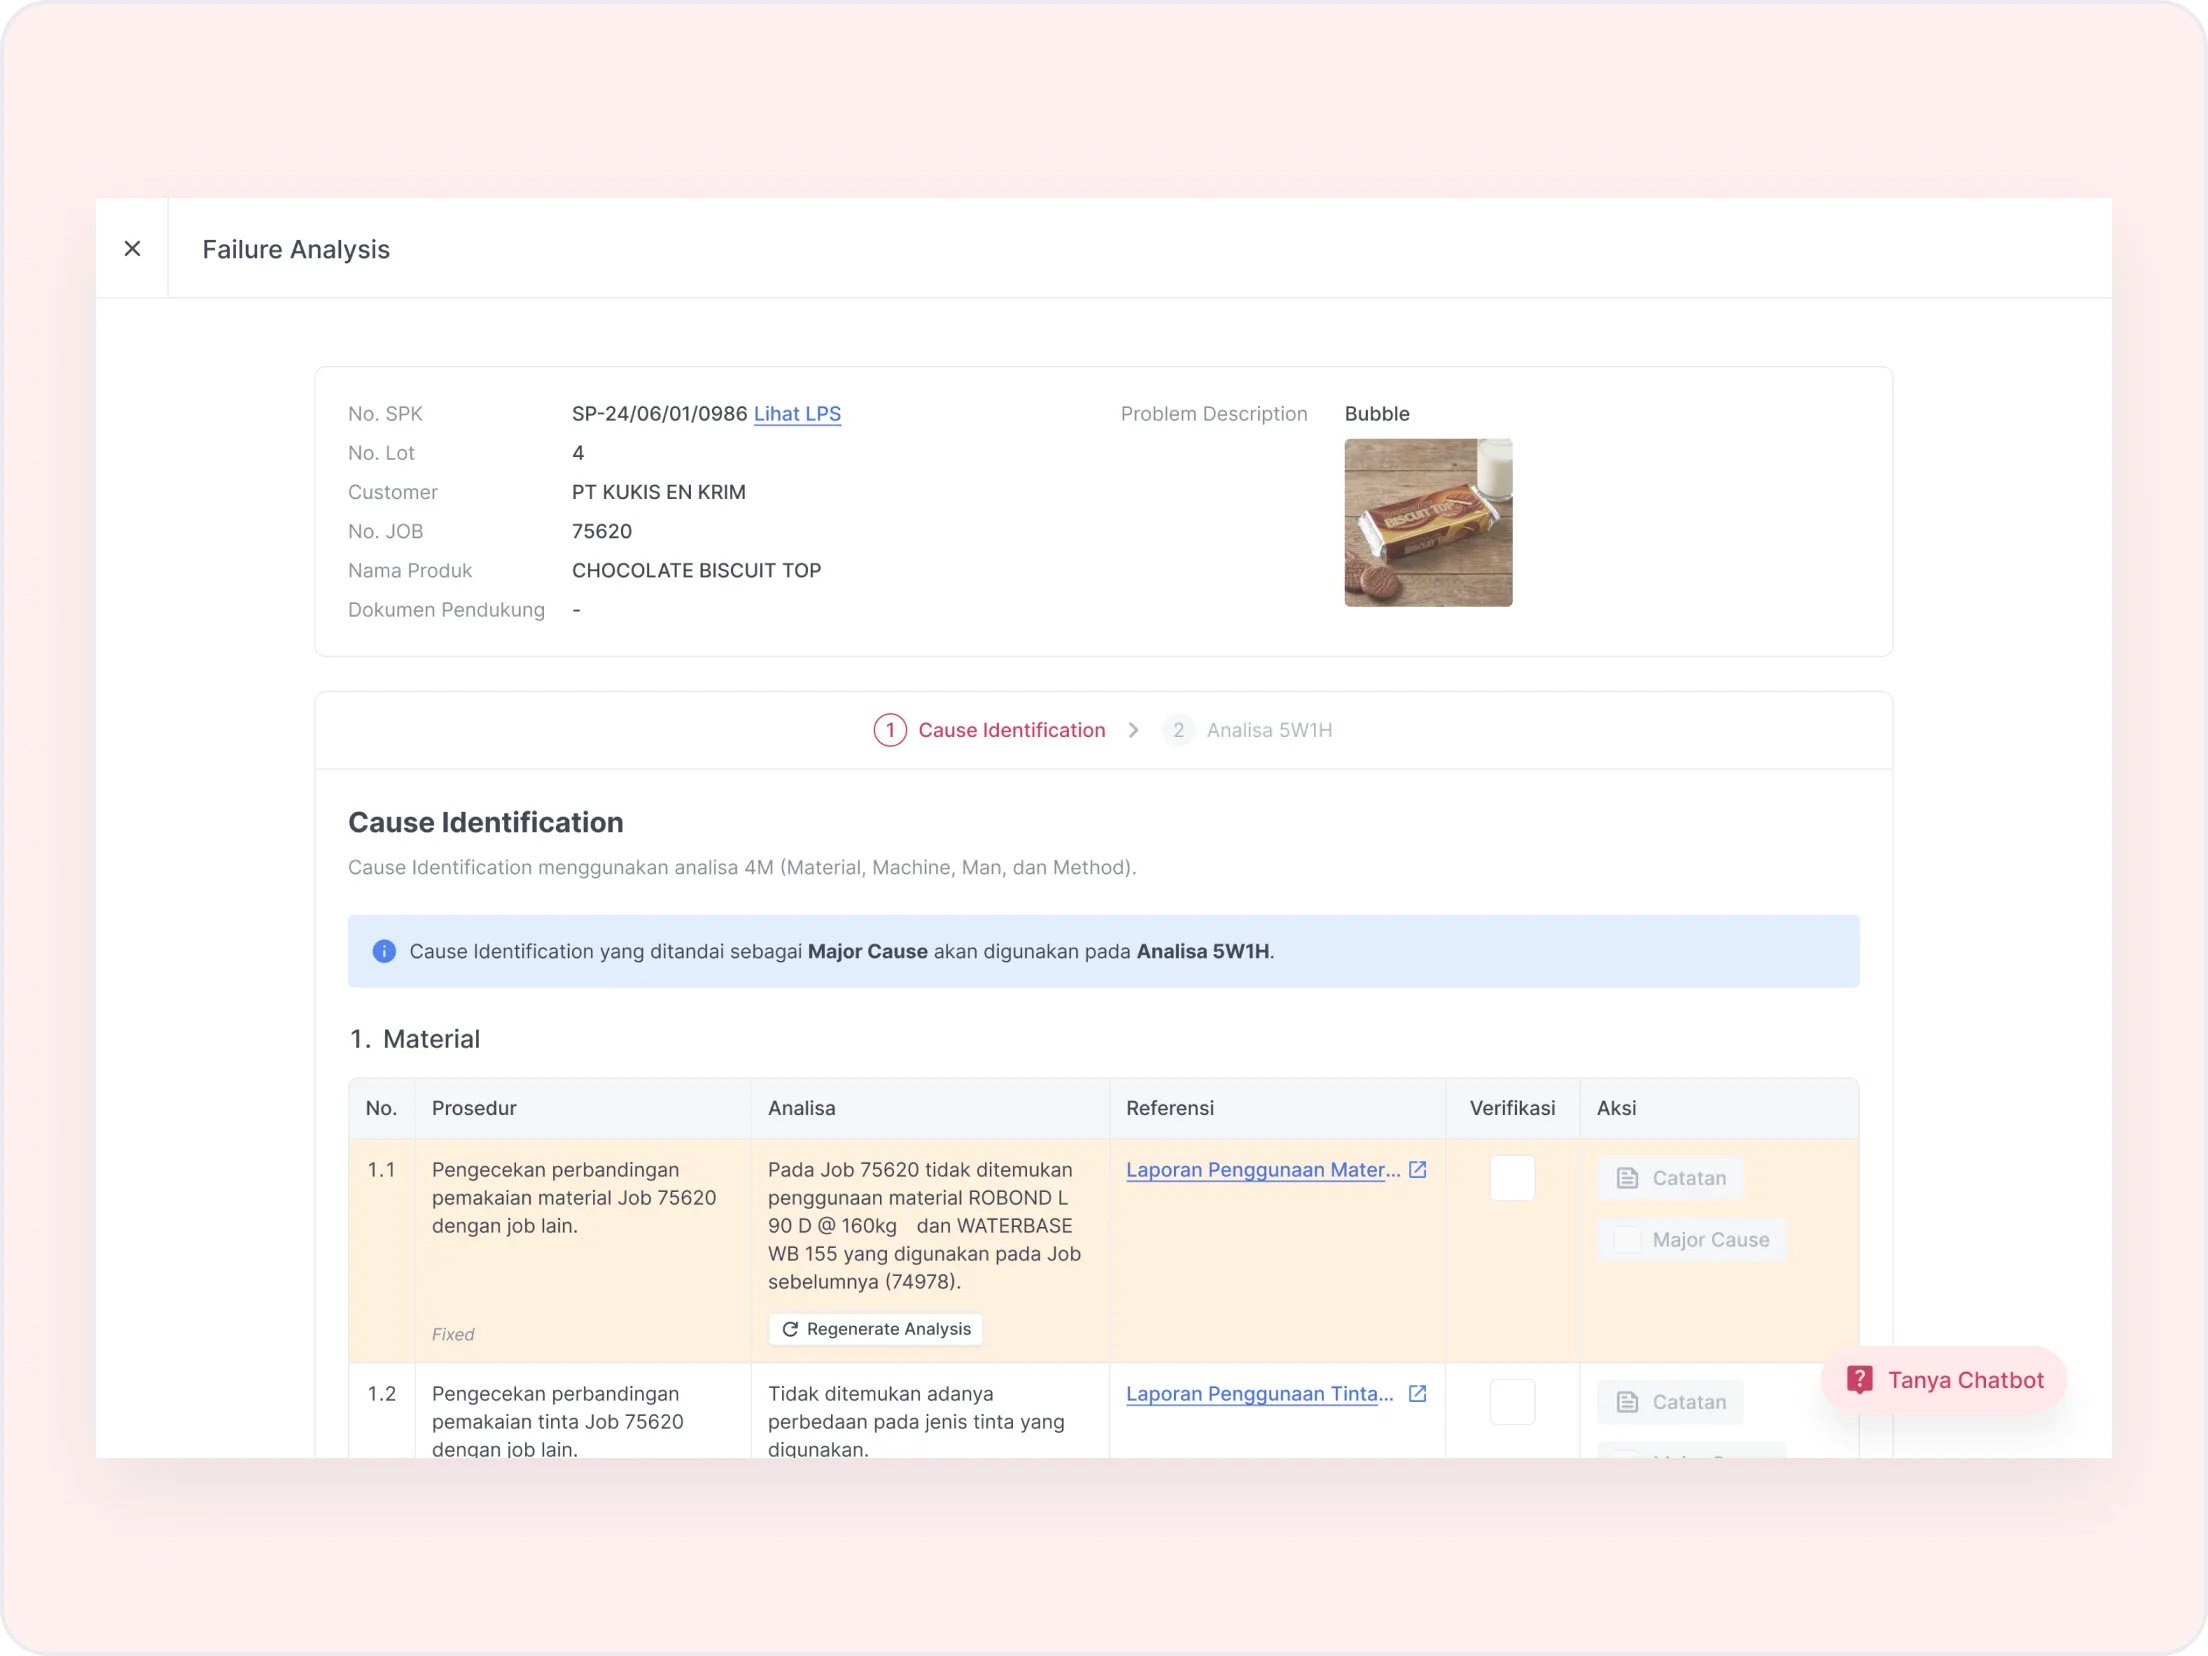Image resolution: width=2208 pixels, height=1656 pixels.
Task: Open external link icon for Laporan Penggunaan Material
Action: point(1417,1169)
